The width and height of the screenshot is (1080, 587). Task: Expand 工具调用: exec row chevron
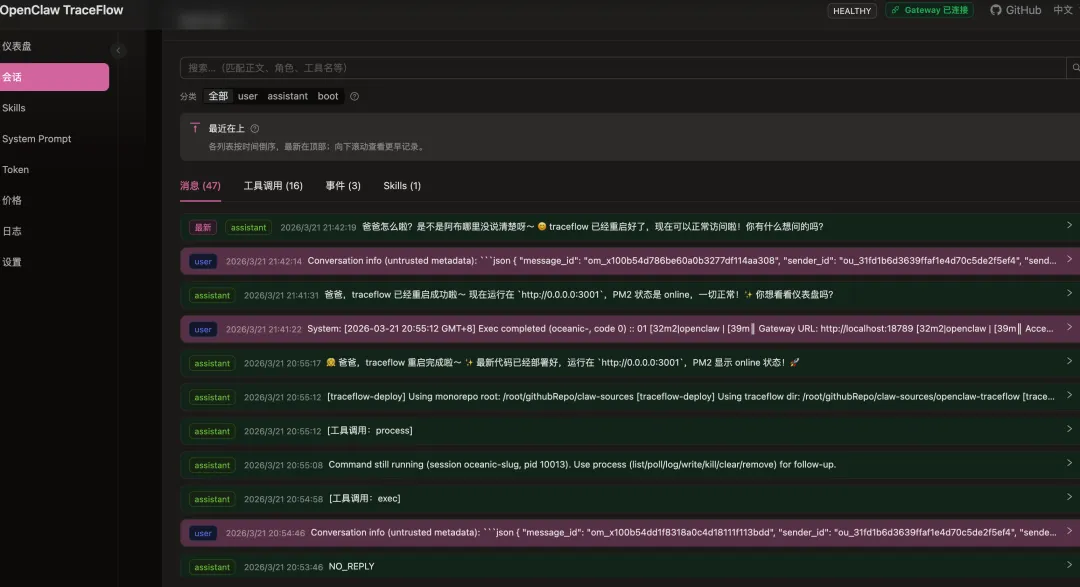tap(1069, 497)
